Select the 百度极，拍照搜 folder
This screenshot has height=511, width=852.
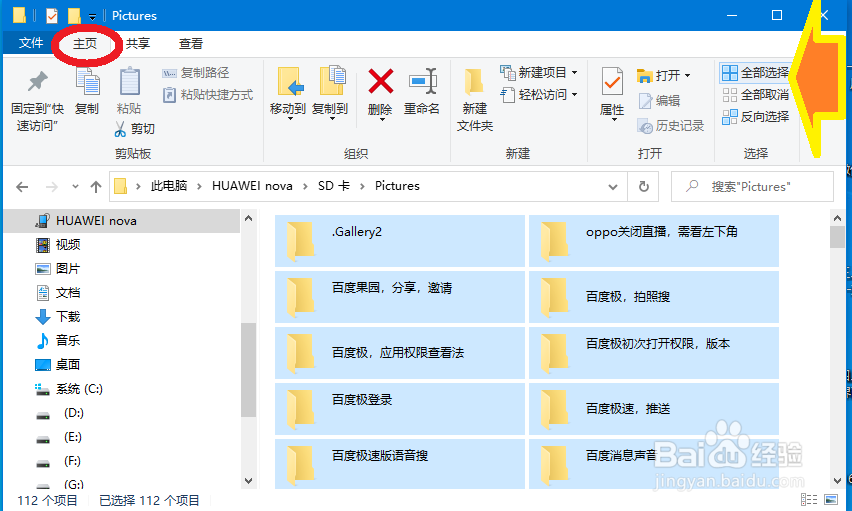pyautogui.click(x=654, y=297)
